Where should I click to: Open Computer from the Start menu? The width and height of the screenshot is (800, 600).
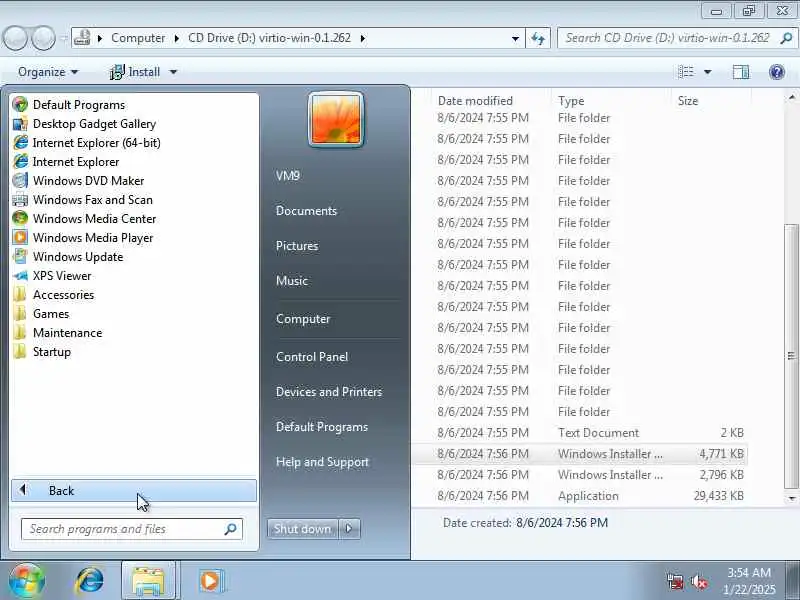pos(303,319)
